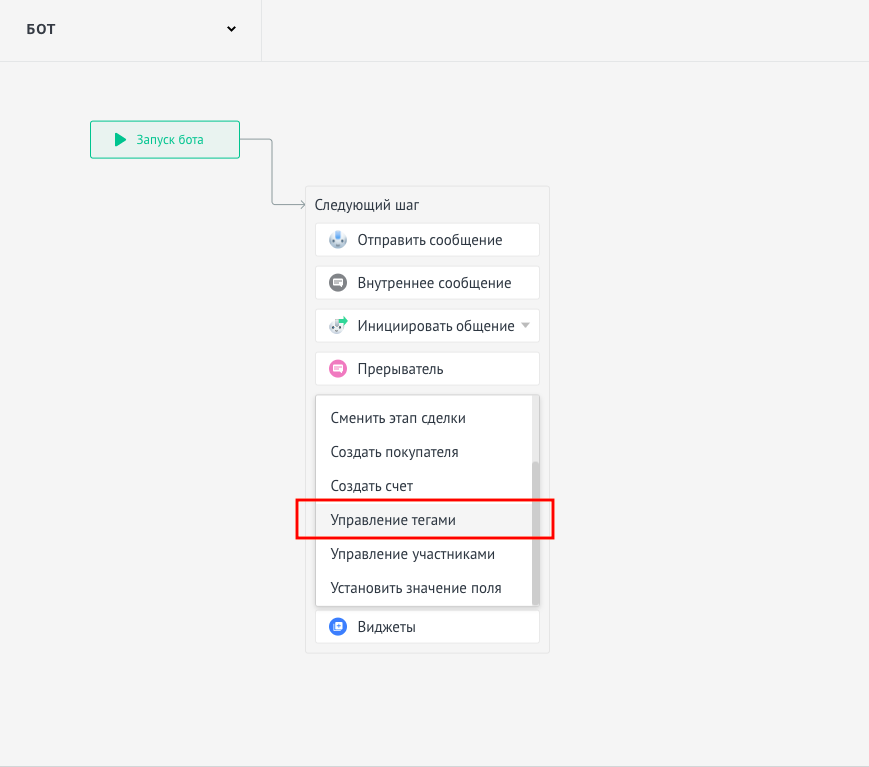
Task: Click the Виджеты step button
Action: point(427,627)
